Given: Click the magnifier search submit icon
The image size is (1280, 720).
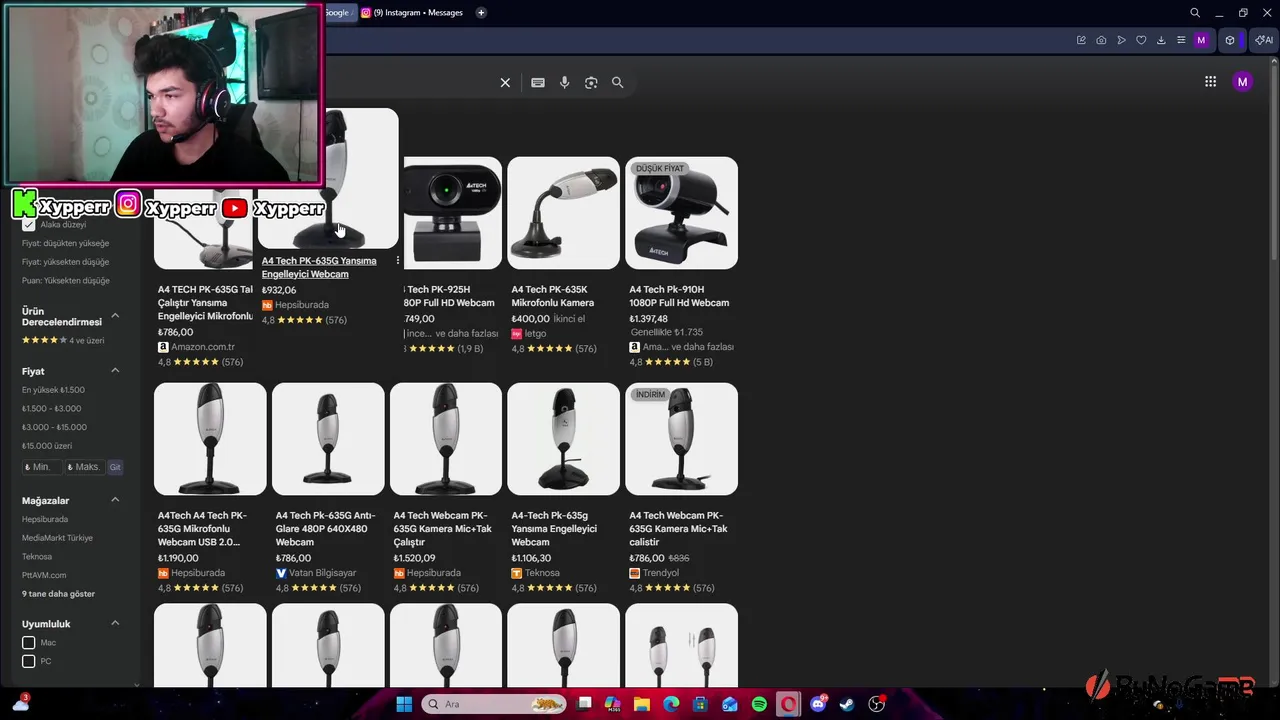Looking at the screenshot, I should pyautogui.click(x=617, y=83).
